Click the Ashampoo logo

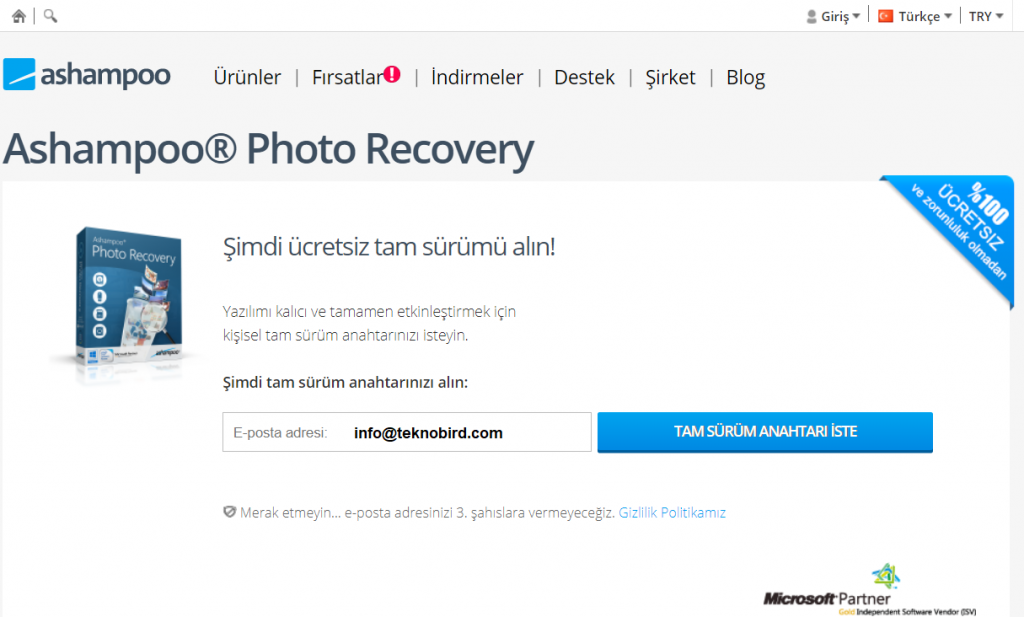[x=87, y=74]
